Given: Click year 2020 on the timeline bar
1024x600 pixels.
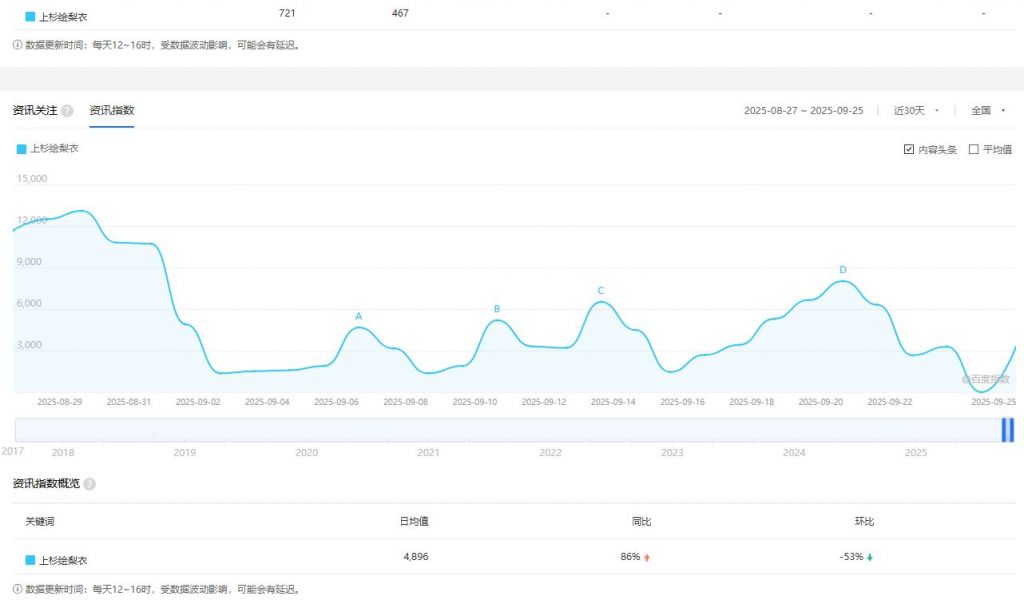Looking at the screenshot, I should [x=306, y=453].
